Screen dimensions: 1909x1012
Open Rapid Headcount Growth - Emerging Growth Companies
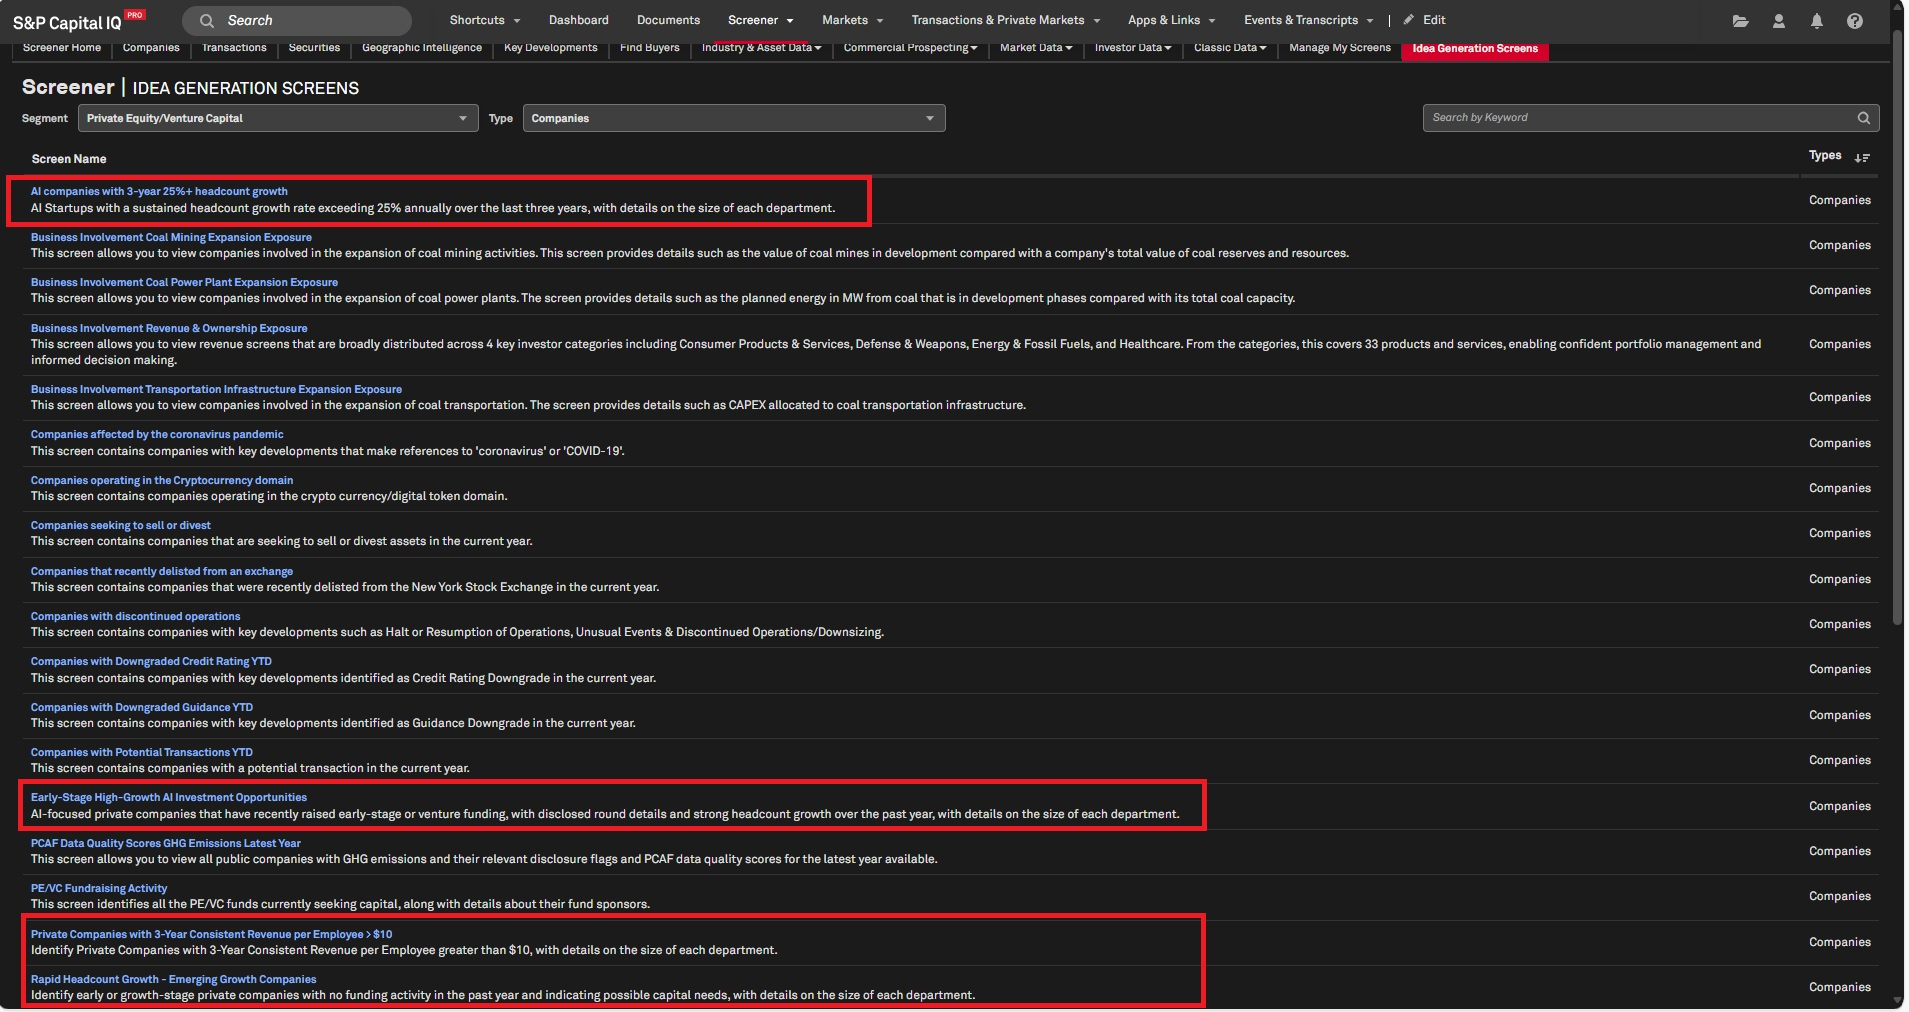point(173,979)
